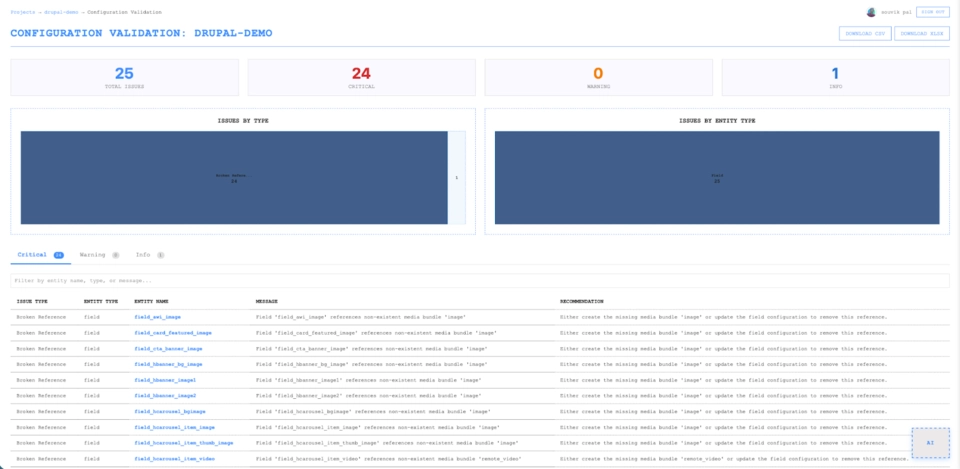This screenshot has height=469, width=960.
Task: Click the field block in Issues by Entity Type
Action: click(717, 178)
